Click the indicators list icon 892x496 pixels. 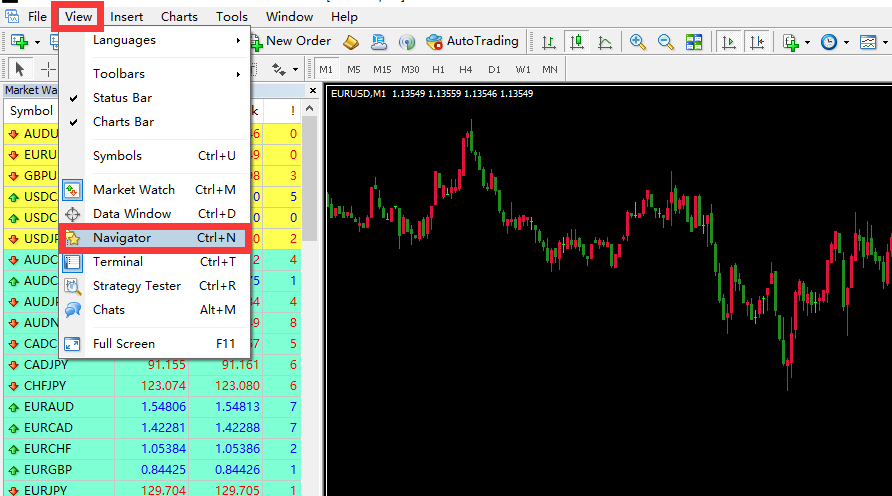[791, 42]
